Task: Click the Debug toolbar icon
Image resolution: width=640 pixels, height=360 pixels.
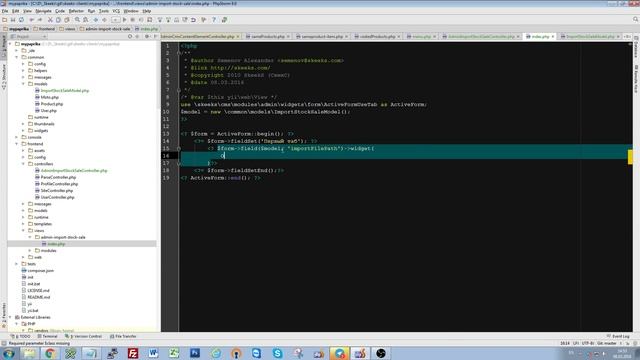Action: click(x=133, y=20)
